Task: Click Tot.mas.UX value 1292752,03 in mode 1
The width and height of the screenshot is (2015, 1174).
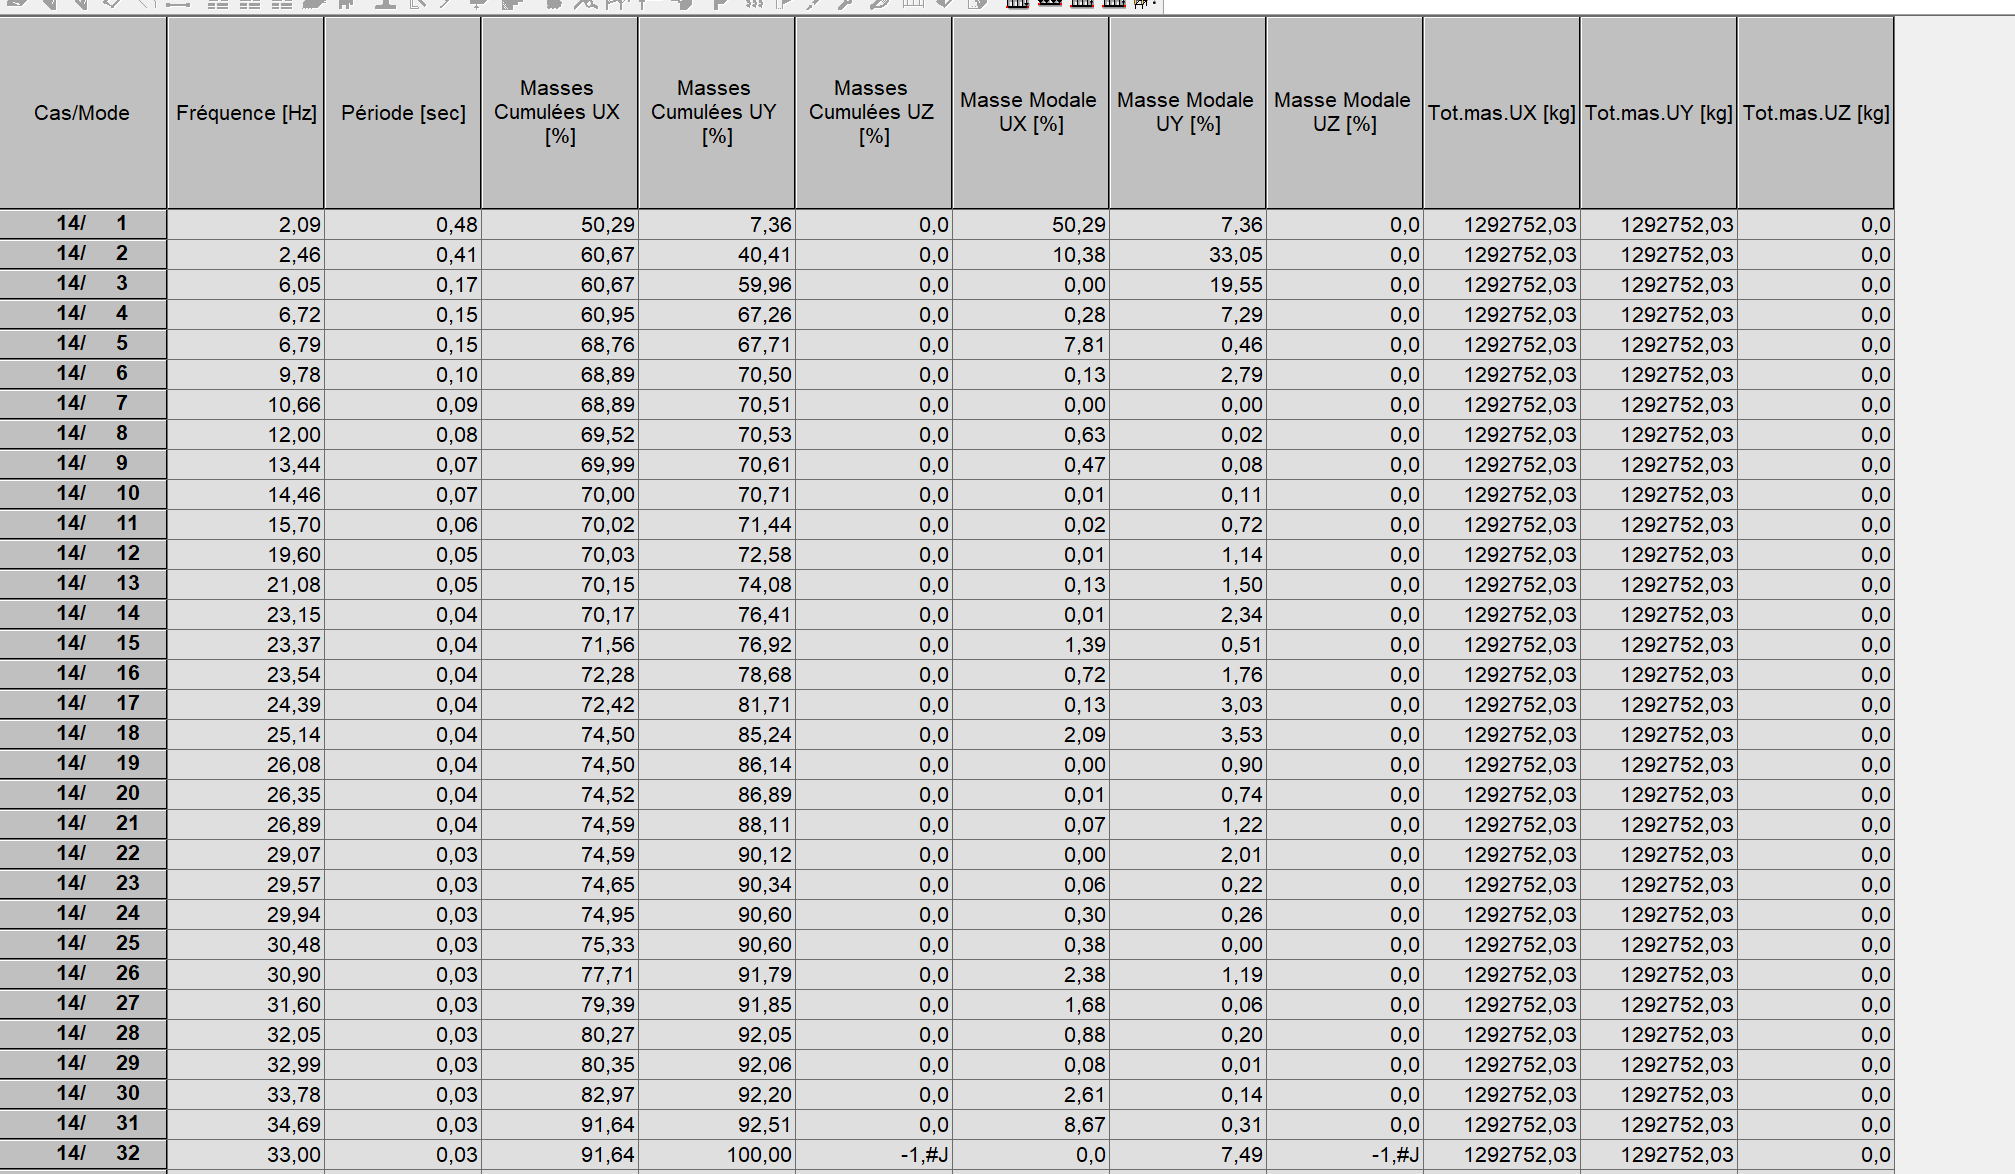Action: tap(1502, 225)
